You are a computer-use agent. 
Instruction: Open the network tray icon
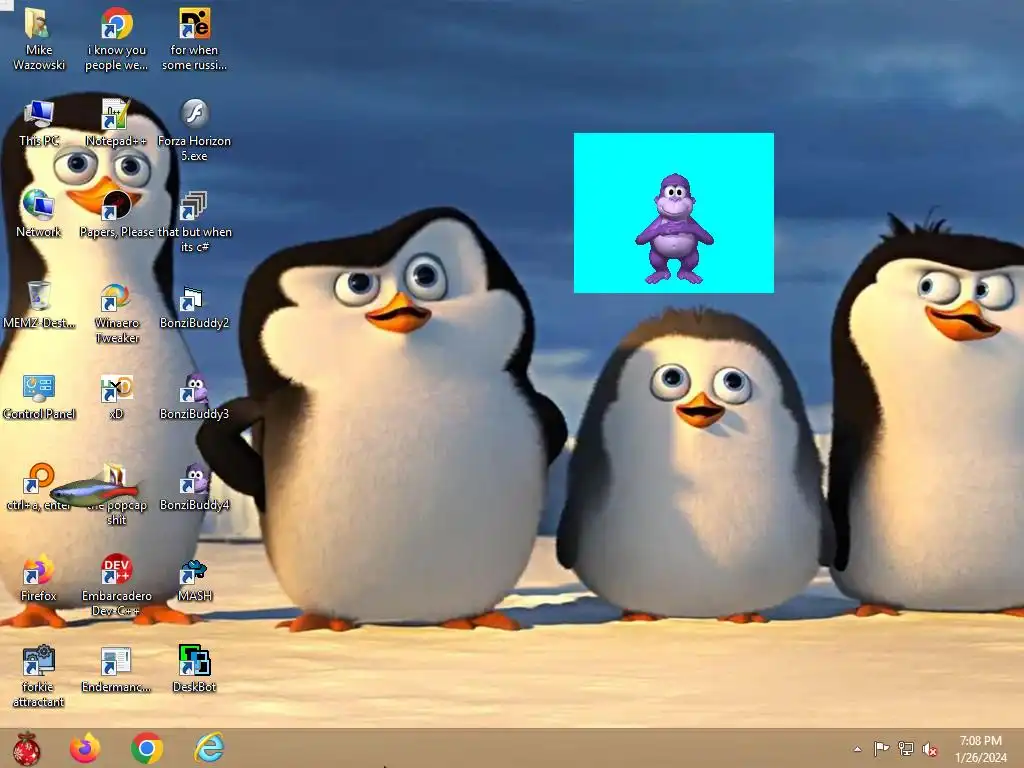[x=906, y=749]
